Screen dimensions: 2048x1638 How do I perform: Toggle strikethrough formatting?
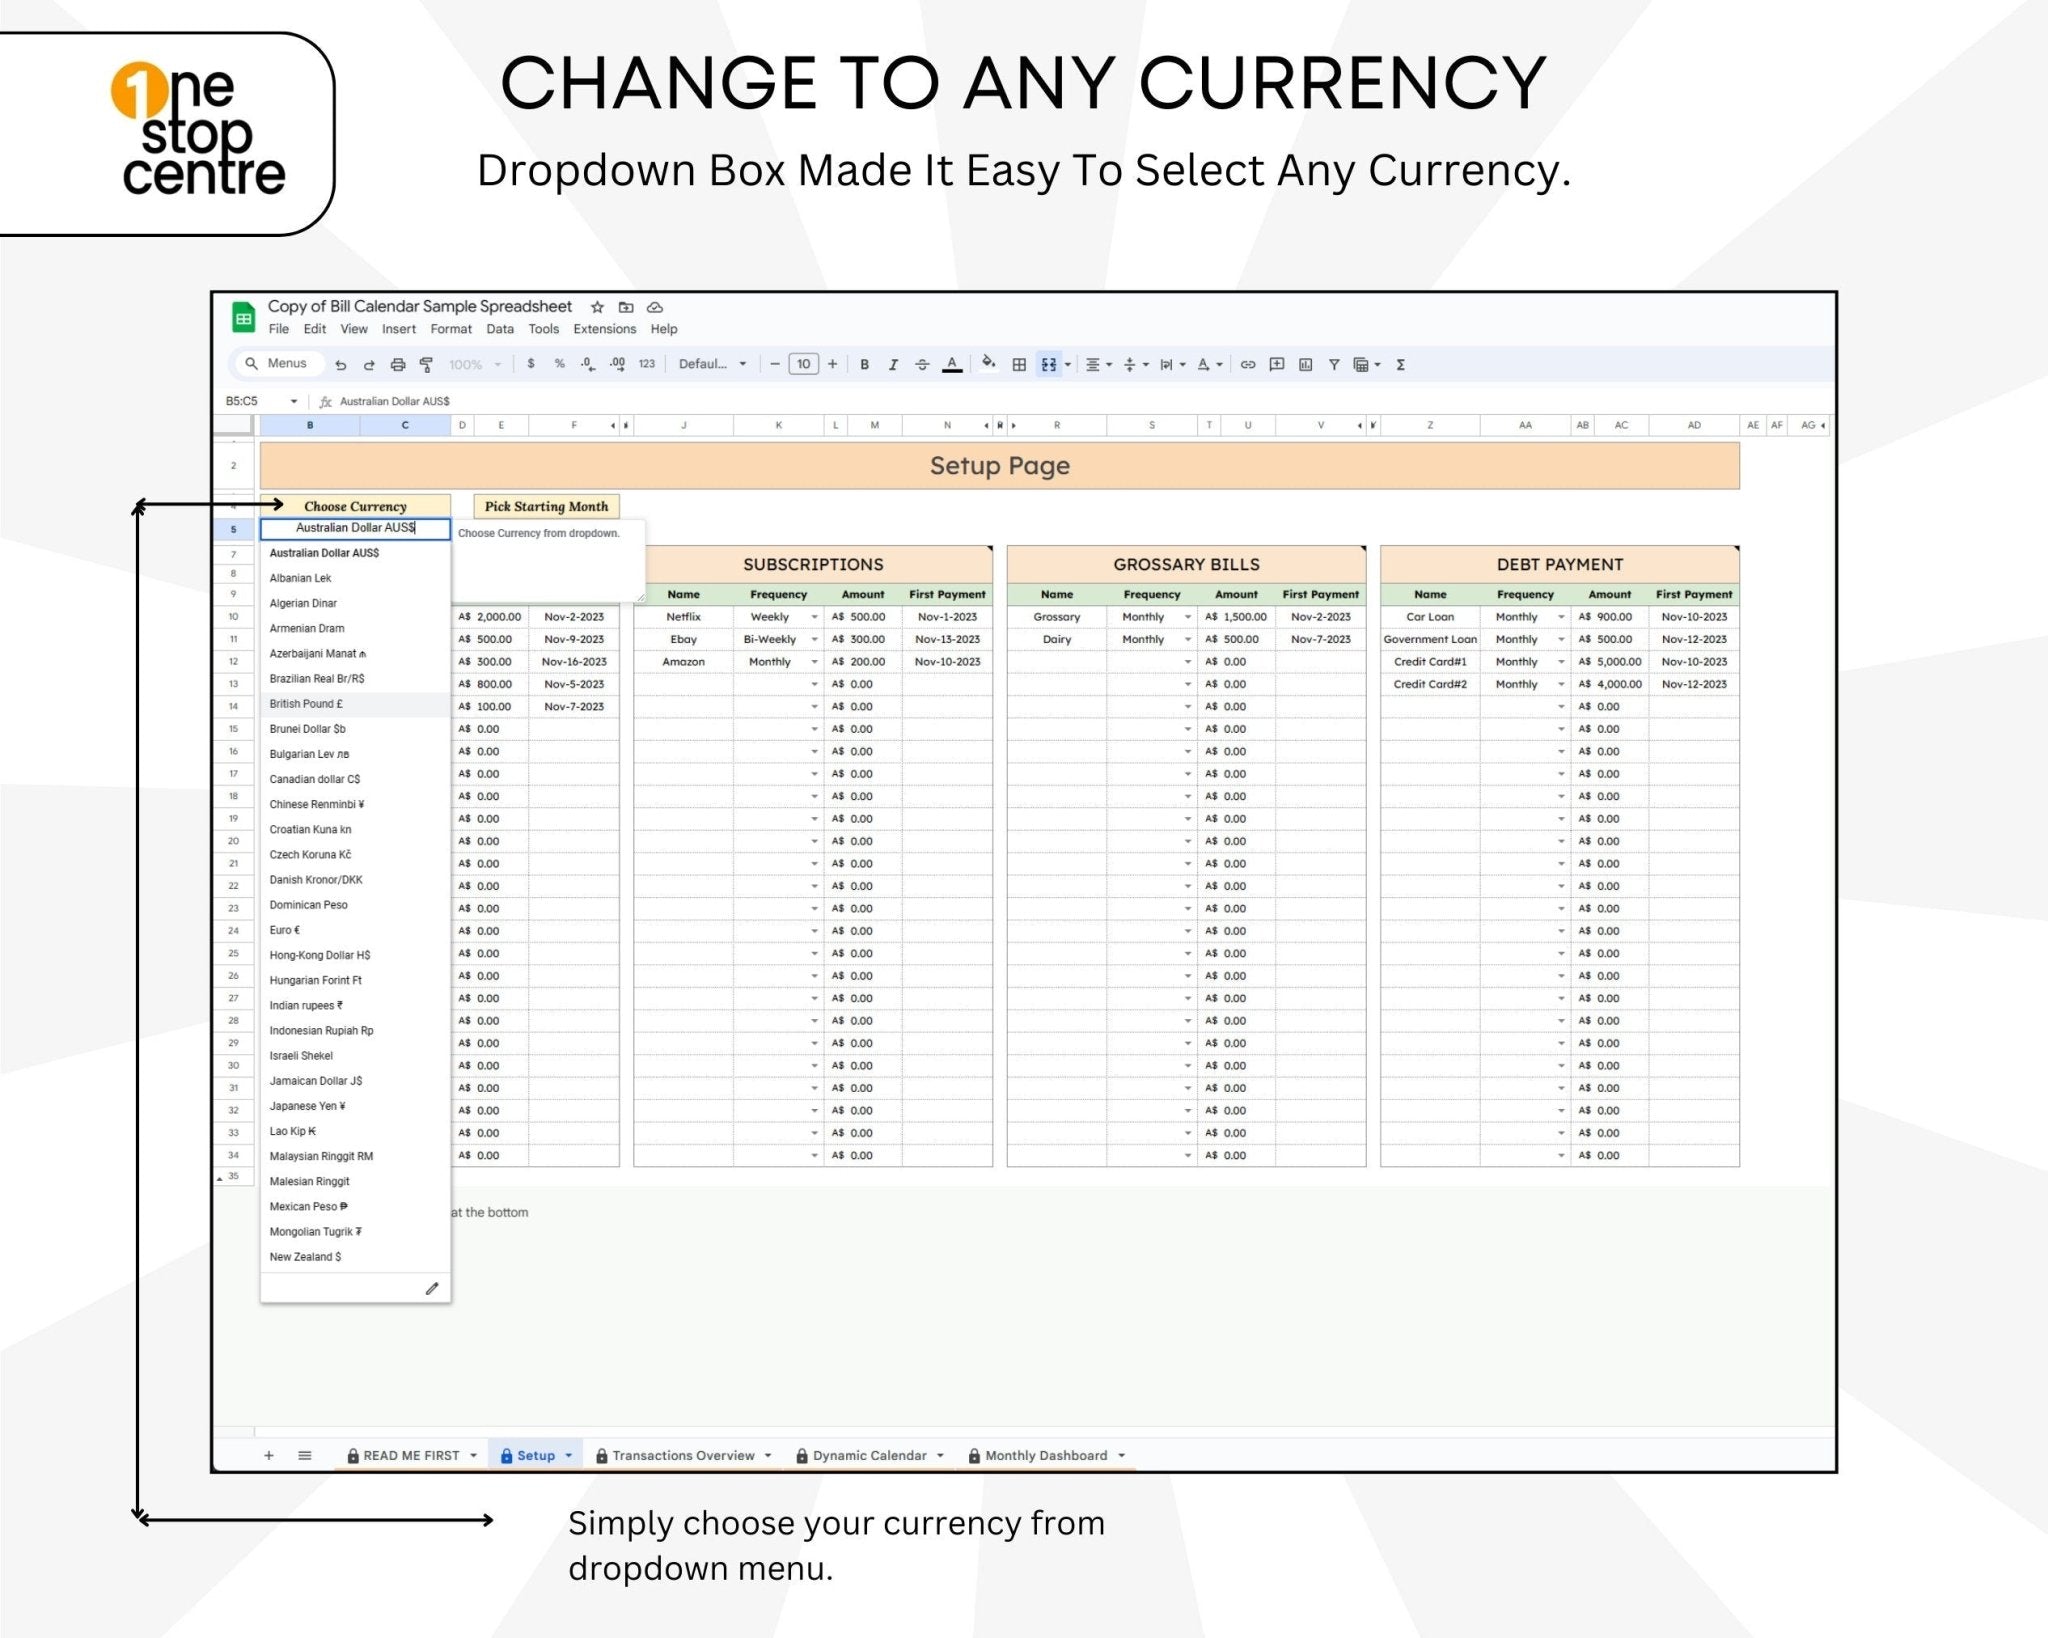(920, 364)
